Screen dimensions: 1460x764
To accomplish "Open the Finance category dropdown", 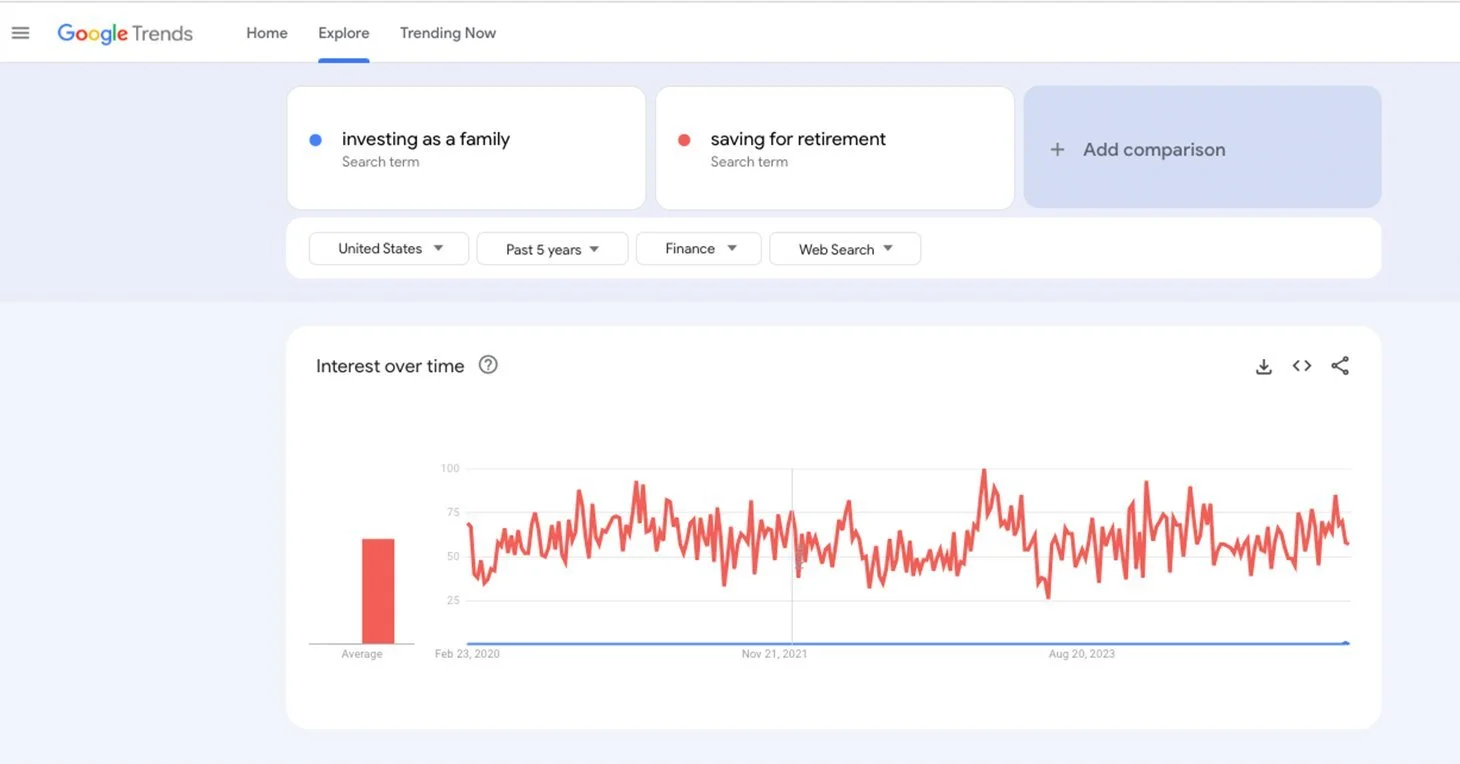I will [698, 248].
